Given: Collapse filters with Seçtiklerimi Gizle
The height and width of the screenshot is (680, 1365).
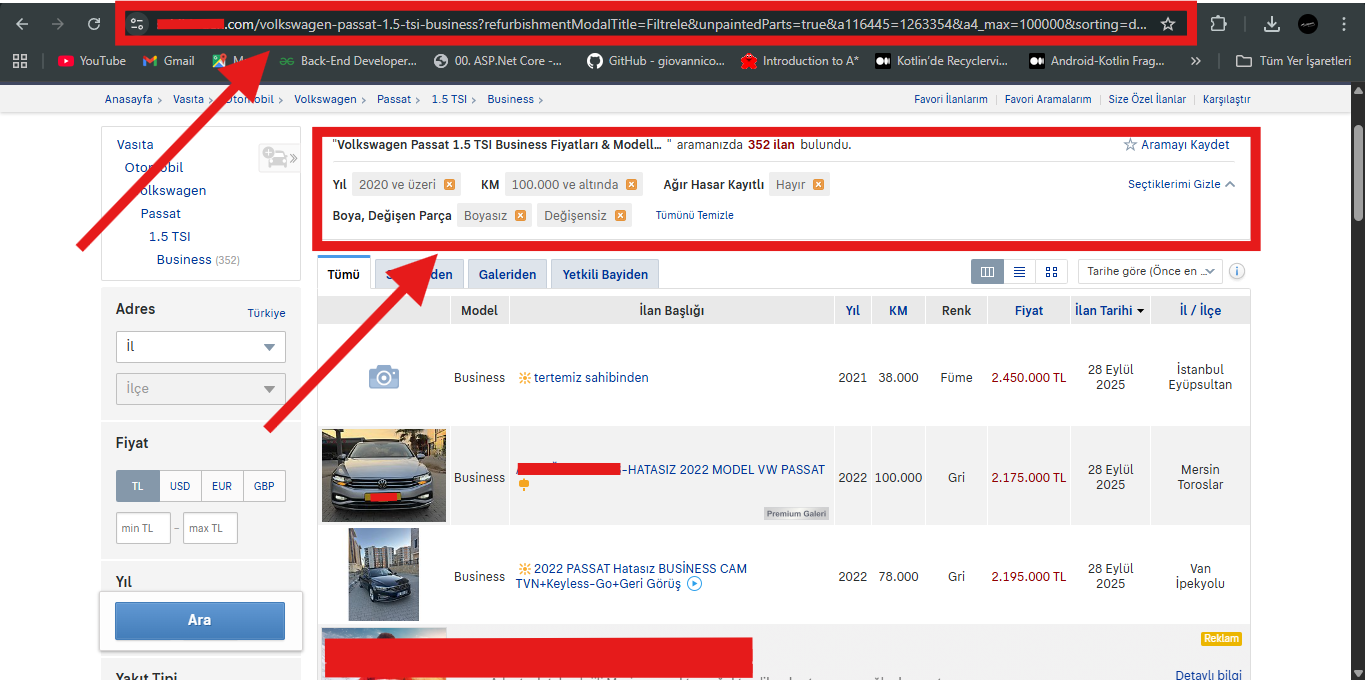Looking at the screenshot, I should click(x=1181, y=184).
